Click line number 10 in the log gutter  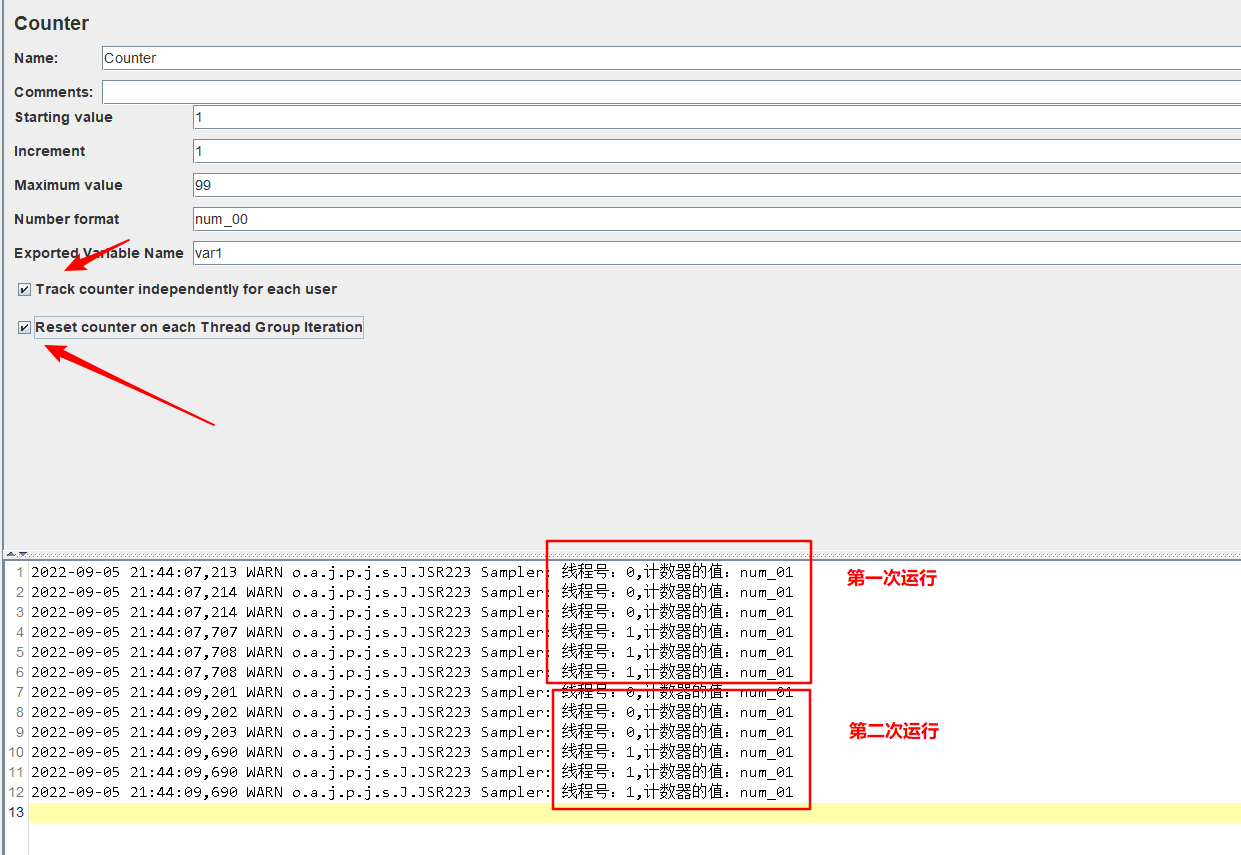15,752
